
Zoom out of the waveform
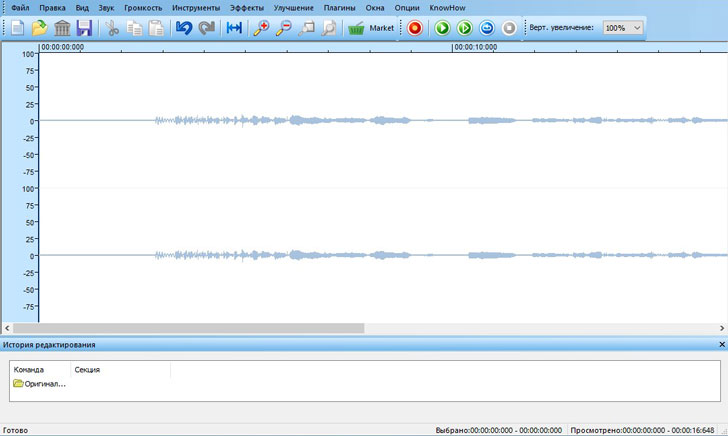coord(283,28)
